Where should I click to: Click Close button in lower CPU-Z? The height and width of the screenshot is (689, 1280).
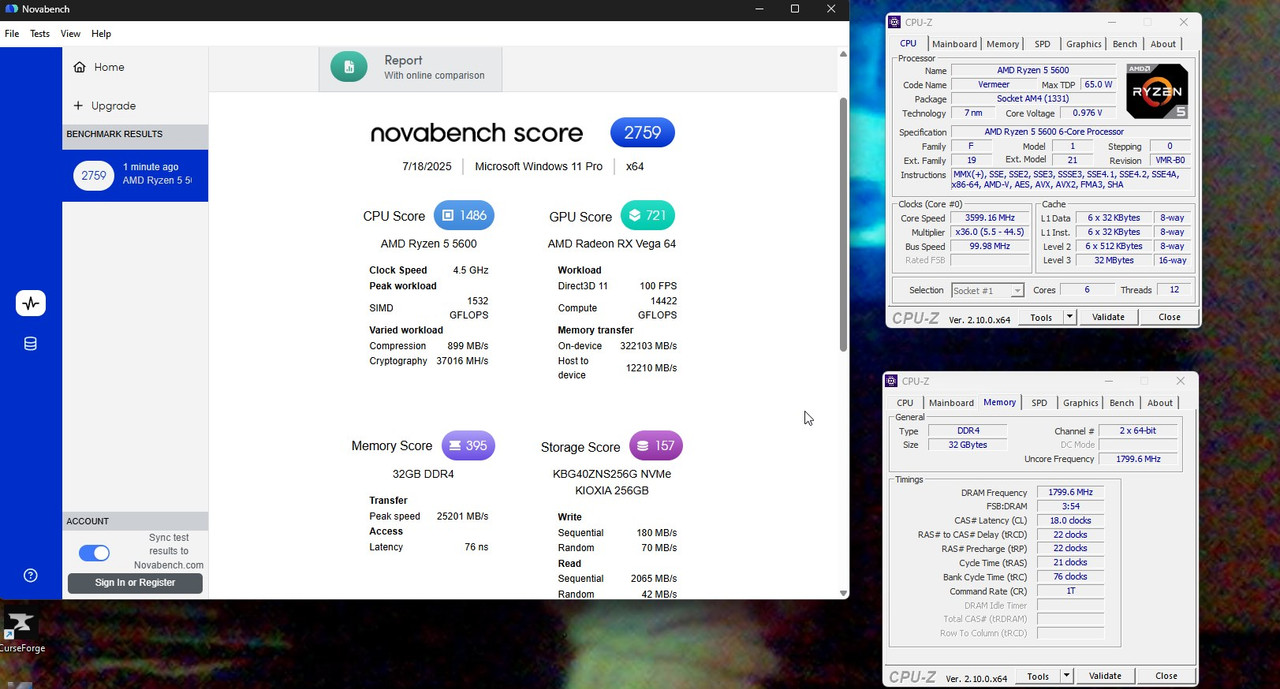pyautogui.click(x=1166, y=676)
